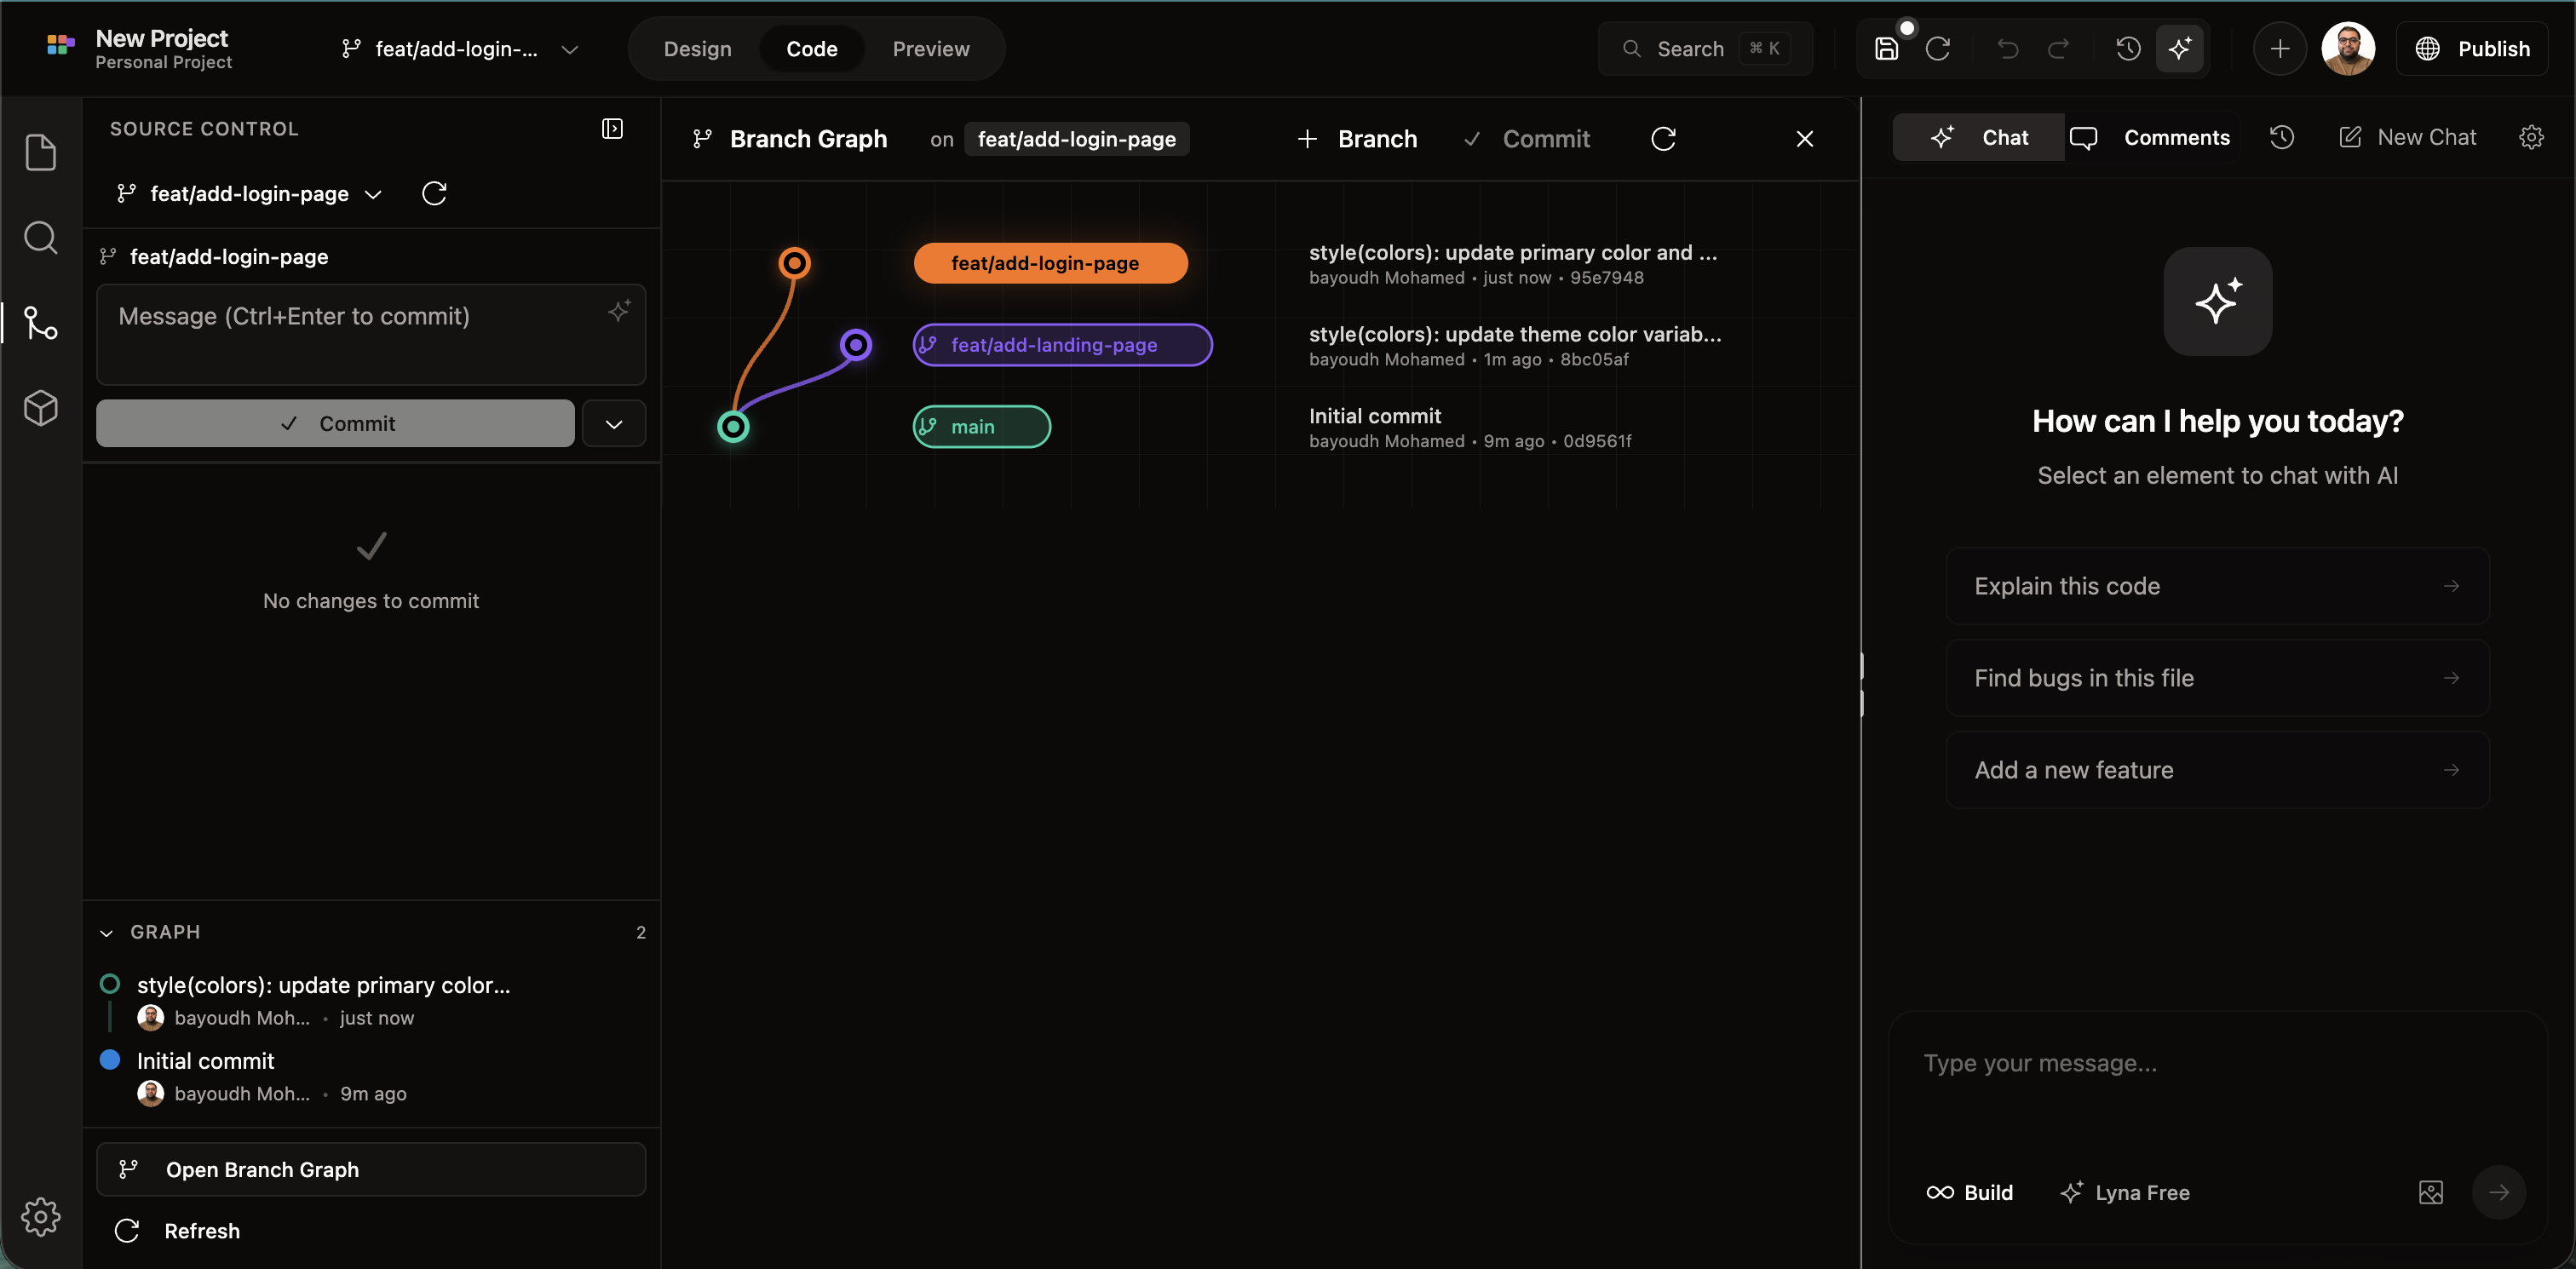The image size is (2576, 1269).
Task: Expand the commit options dropdown next to Commit
Action: (x=614, y=423)
